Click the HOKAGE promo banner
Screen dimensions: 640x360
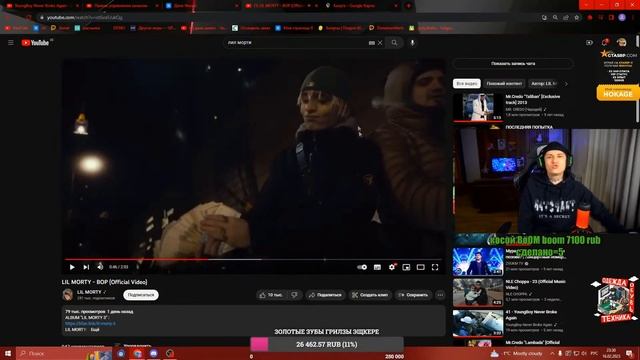coord(618,92)
